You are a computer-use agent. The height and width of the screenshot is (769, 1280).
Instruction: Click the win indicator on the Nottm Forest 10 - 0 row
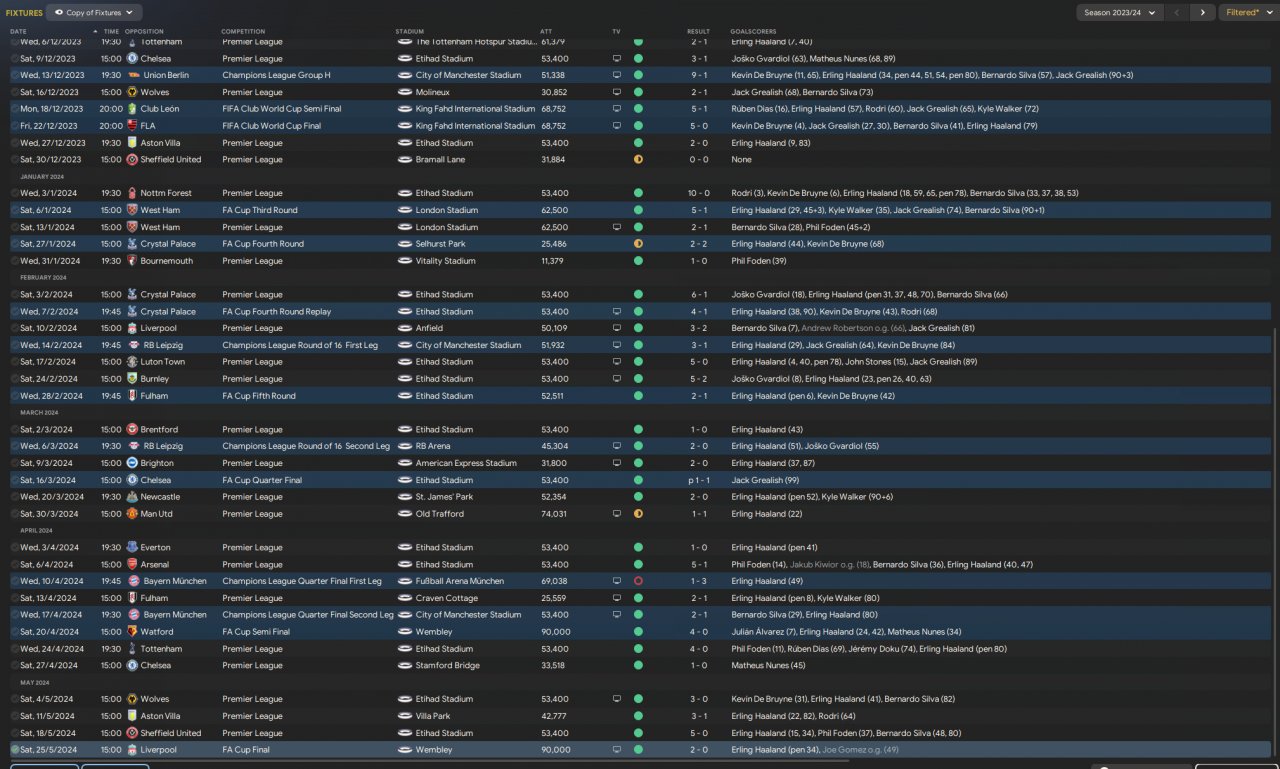click(638, 193)
